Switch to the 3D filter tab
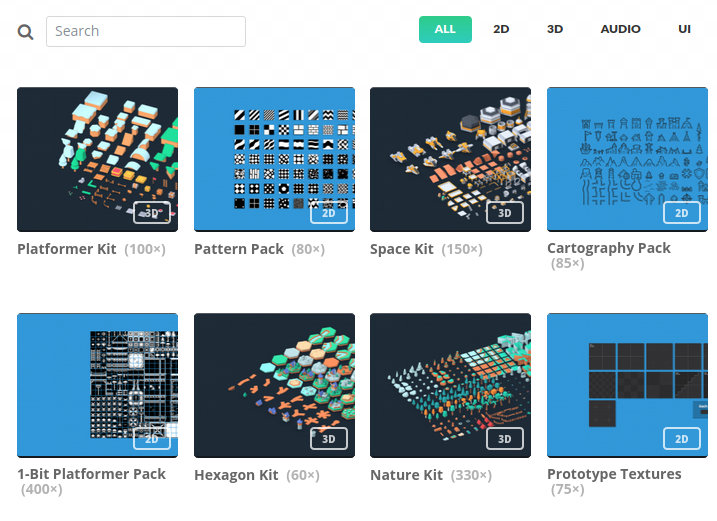This screenshot has height=521, width=717. pyautogui.click(x=555, y=29)
